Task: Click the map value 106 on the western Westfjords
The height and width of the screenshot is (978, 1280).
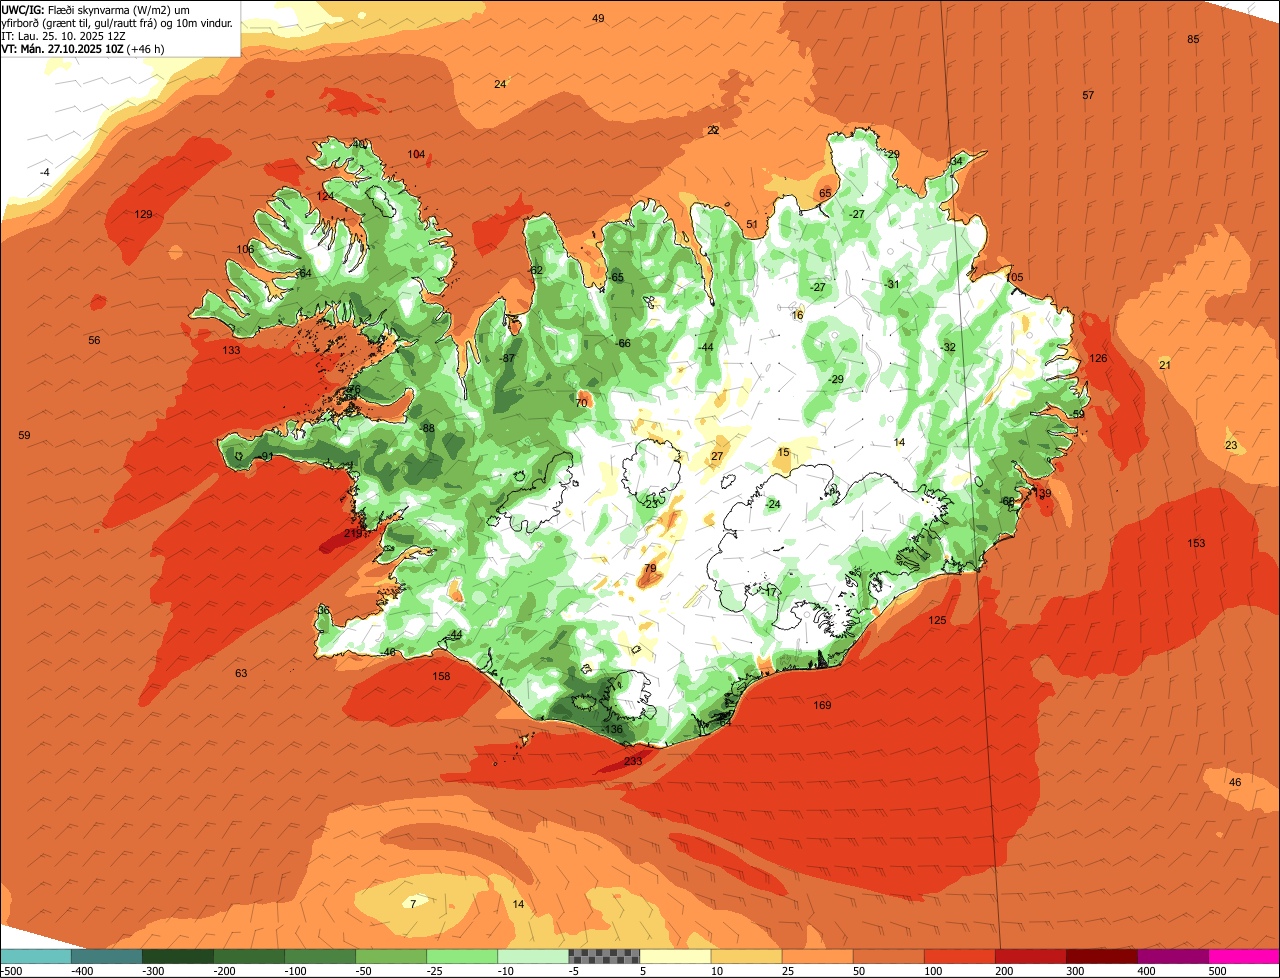Action: (245, 249)
